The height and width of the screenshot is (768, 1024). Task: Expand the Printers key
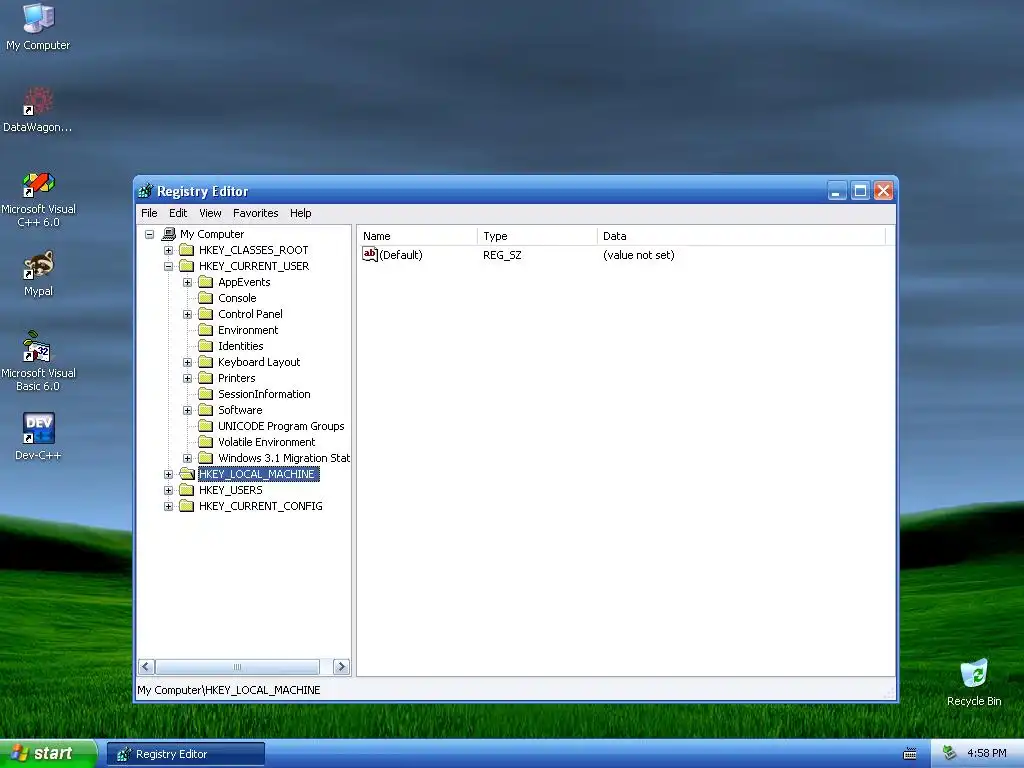[187, 378]
